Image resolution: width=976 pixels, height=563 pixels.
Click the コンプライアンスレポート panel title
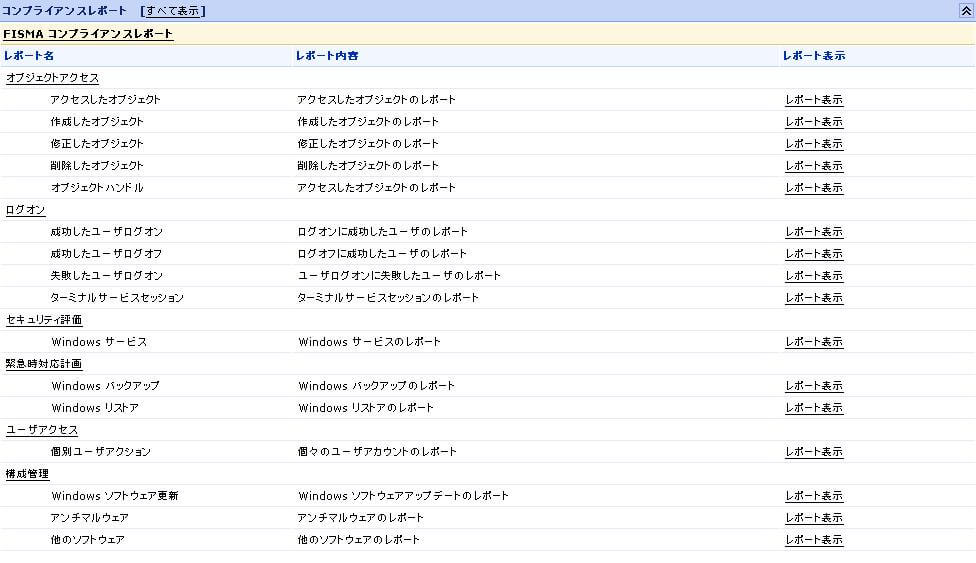pos(64,11)
